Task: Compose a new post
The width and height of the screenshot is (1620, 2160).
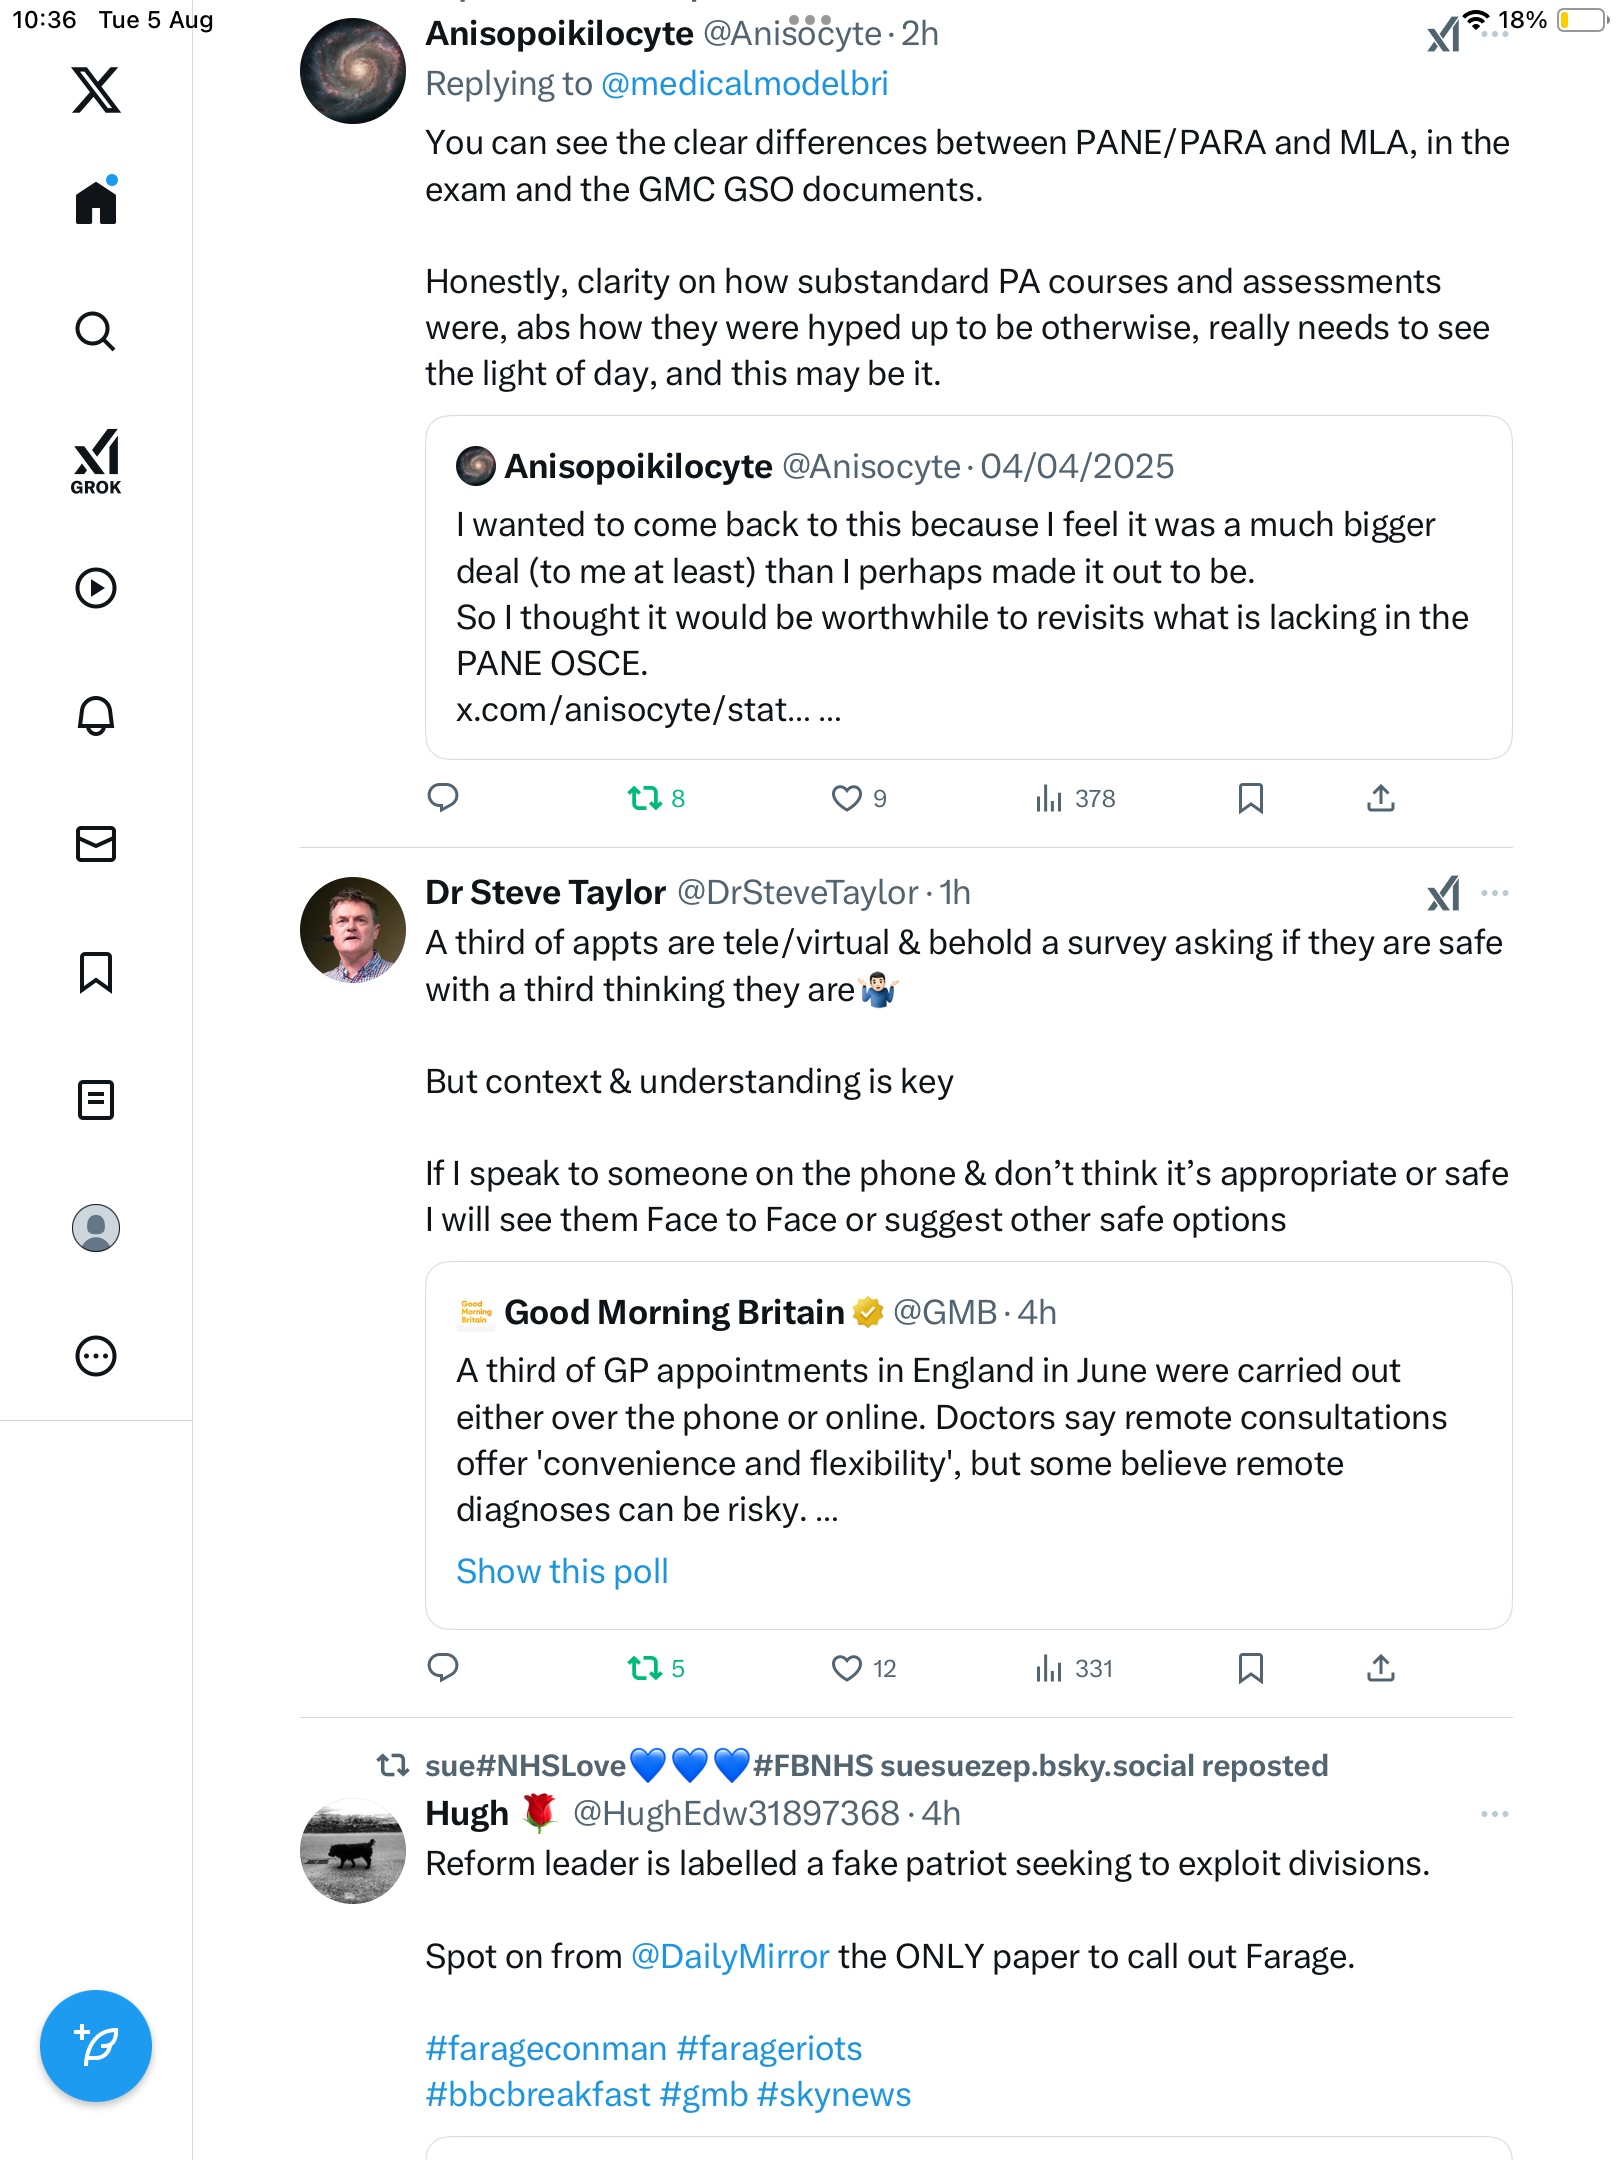Action: pos(96,2046)
